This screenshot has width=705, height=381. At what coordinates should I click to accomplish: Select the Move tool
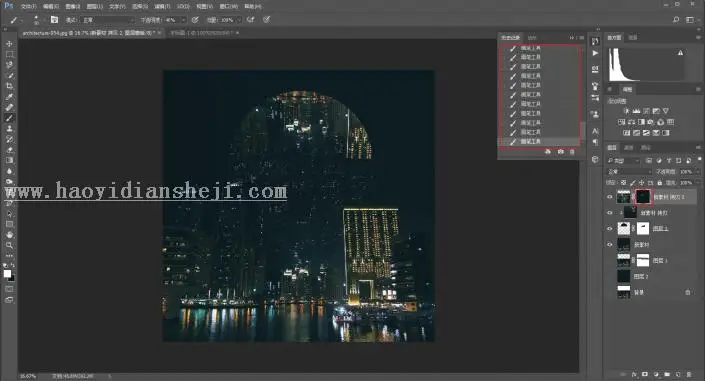point(9,44)
